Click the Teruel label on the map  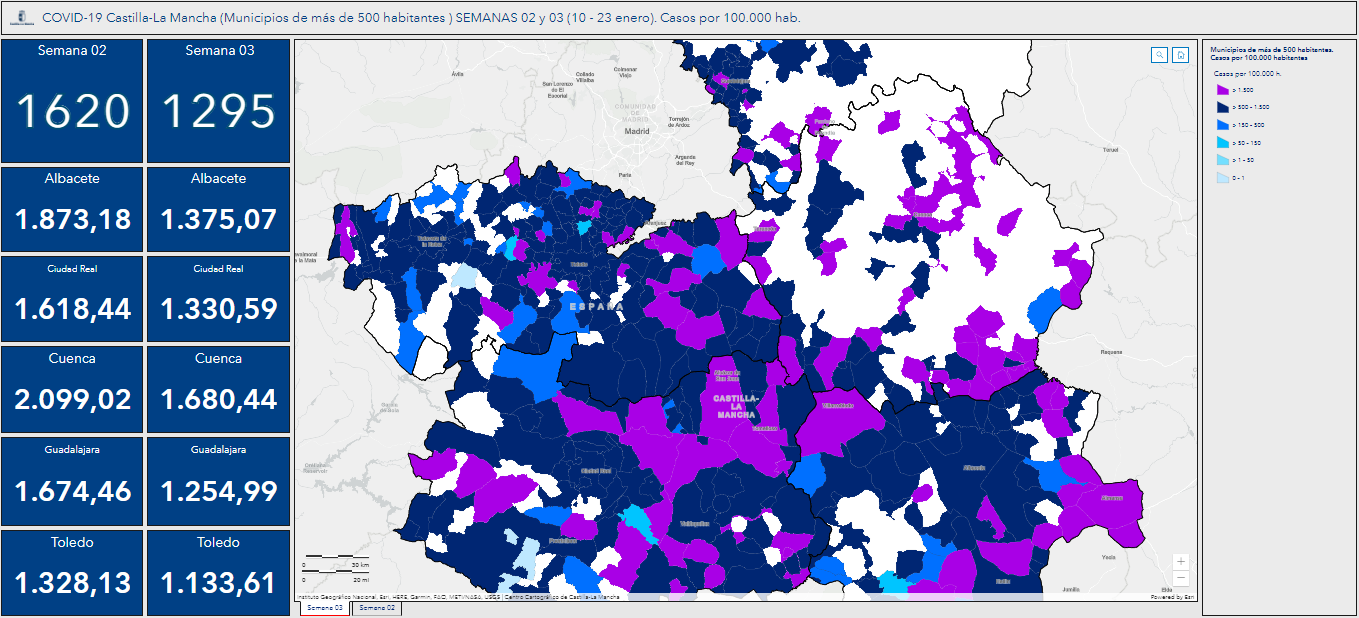(x=1110, y=150)
